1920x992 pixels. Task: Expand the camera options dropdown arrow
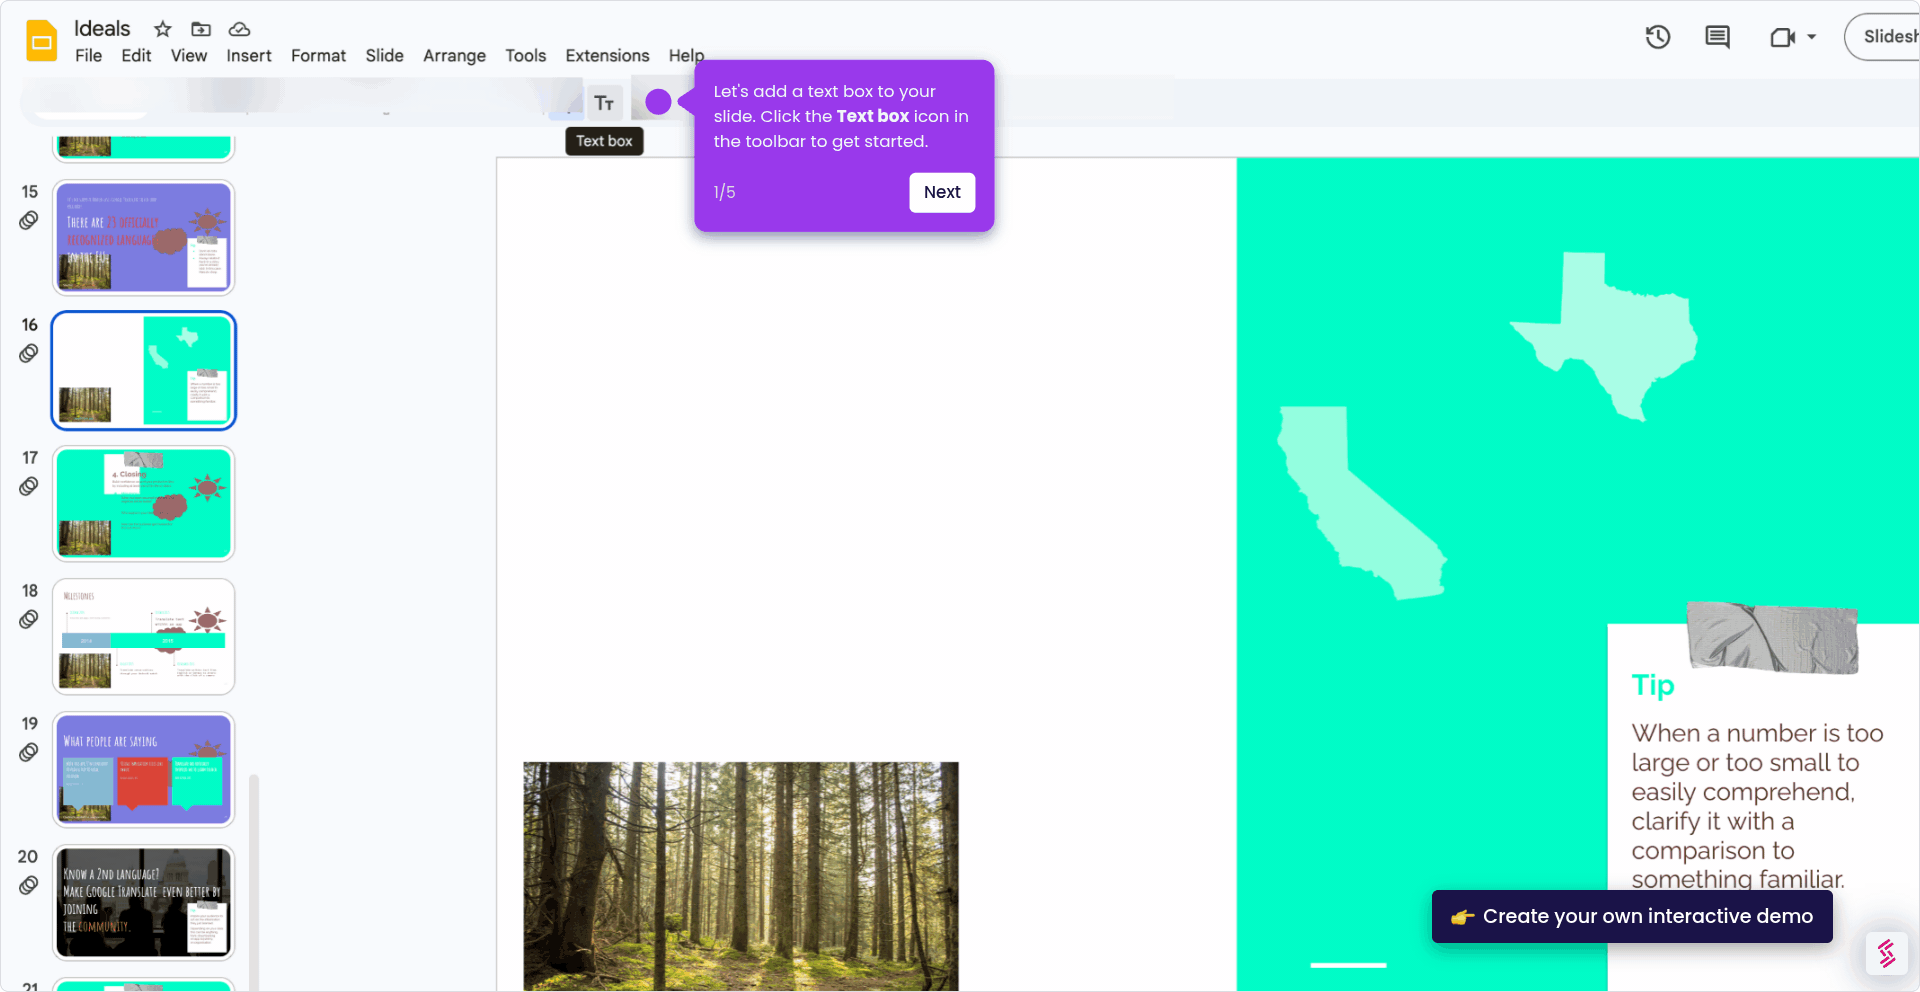pos(1812,37)
